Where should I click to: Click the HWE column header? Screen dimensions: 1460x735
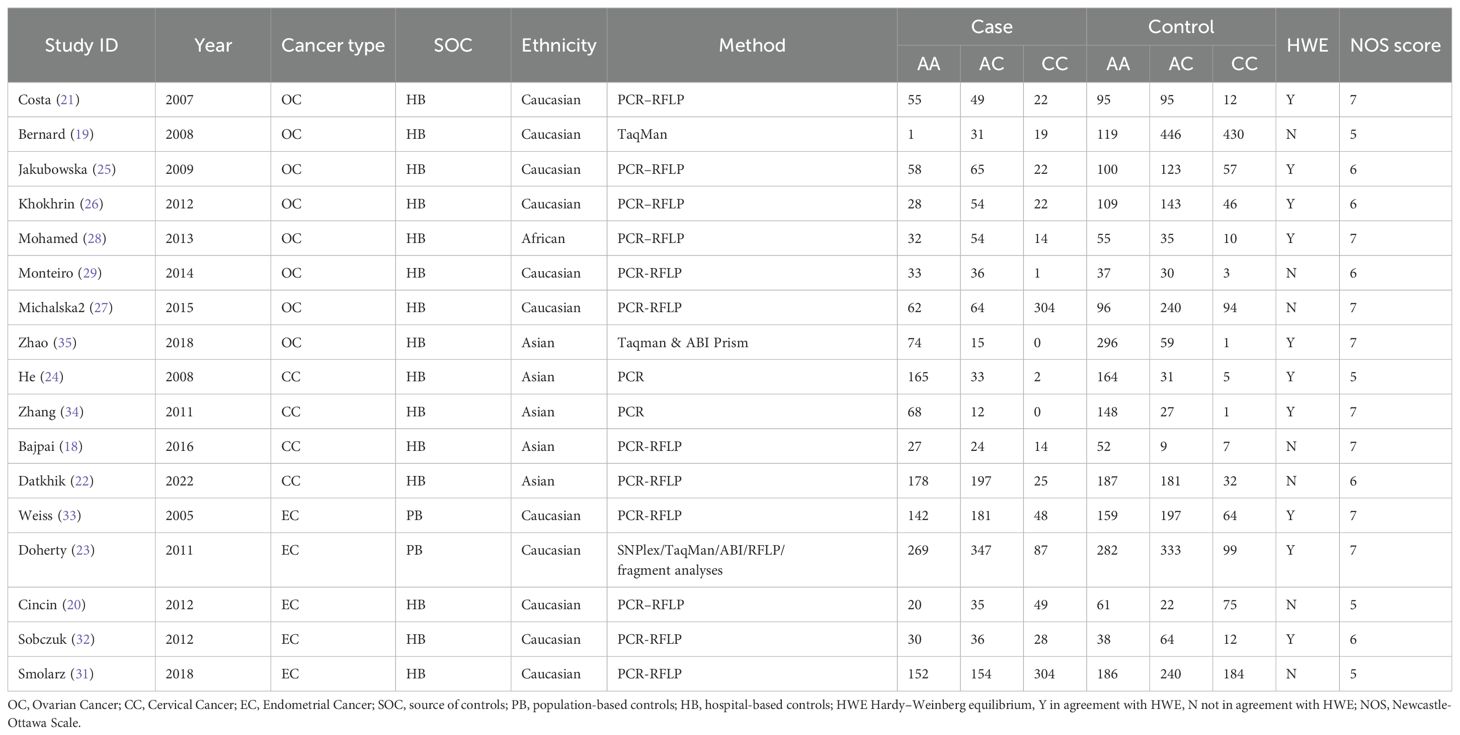click(1307, 45)
